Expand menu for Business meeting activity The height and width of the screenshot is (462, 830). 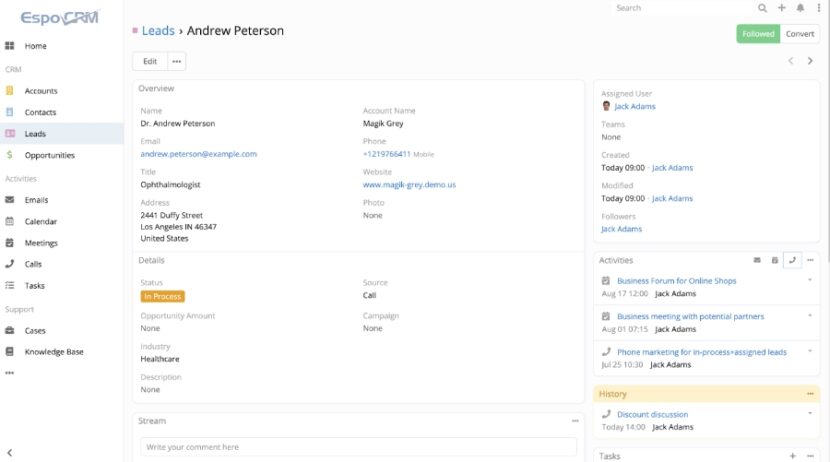[810, 315]
